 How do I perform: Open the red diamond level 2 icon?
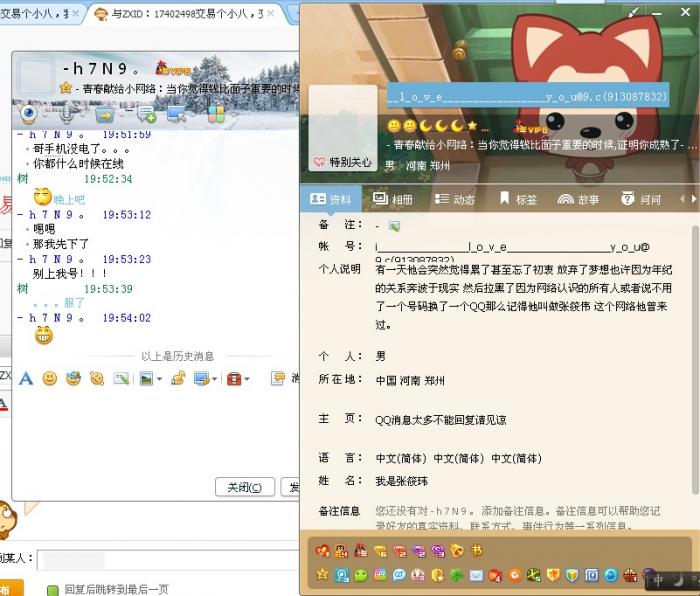400,551
